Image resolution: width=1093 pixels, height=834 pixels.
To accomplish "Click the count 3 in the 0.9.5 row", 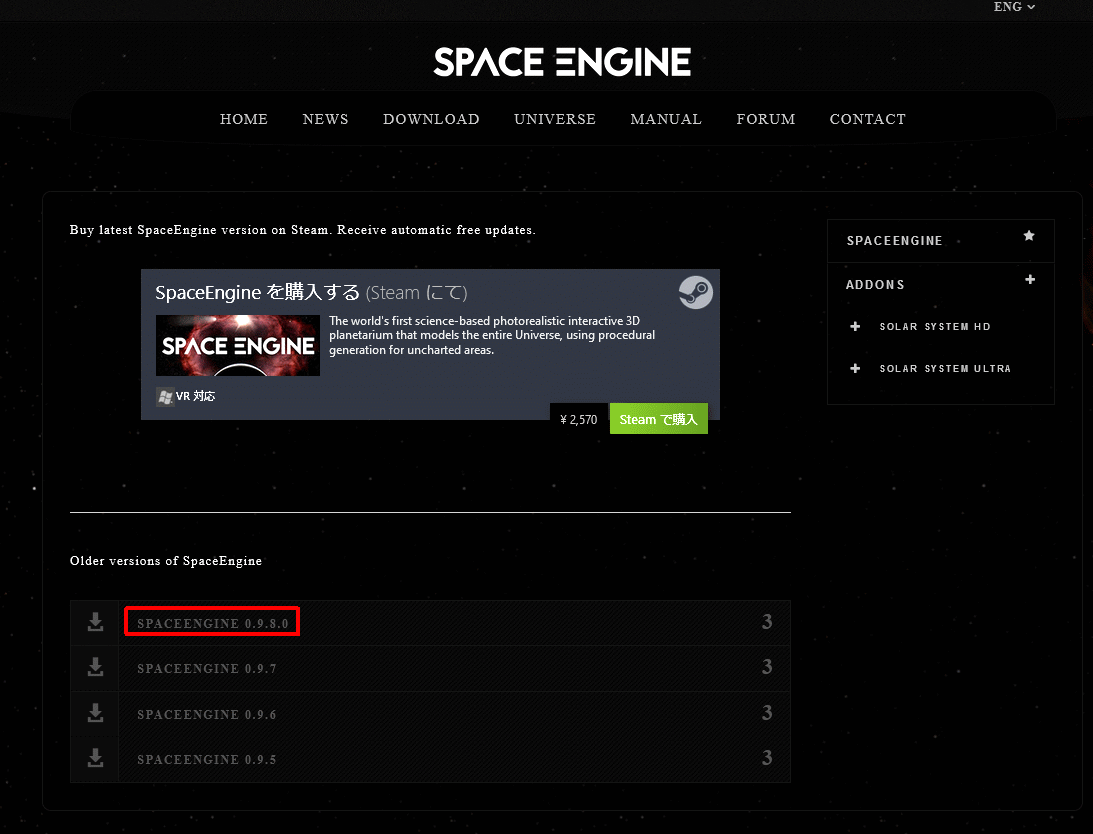I will (x=767, y=758).
